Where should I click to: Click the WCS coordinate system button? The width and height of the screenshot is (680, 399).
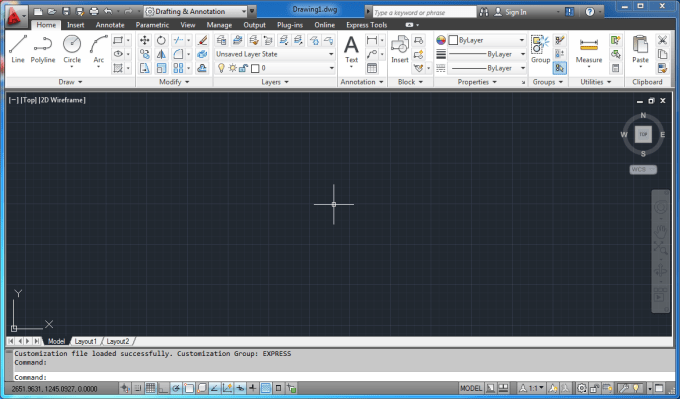click(643, 170)
